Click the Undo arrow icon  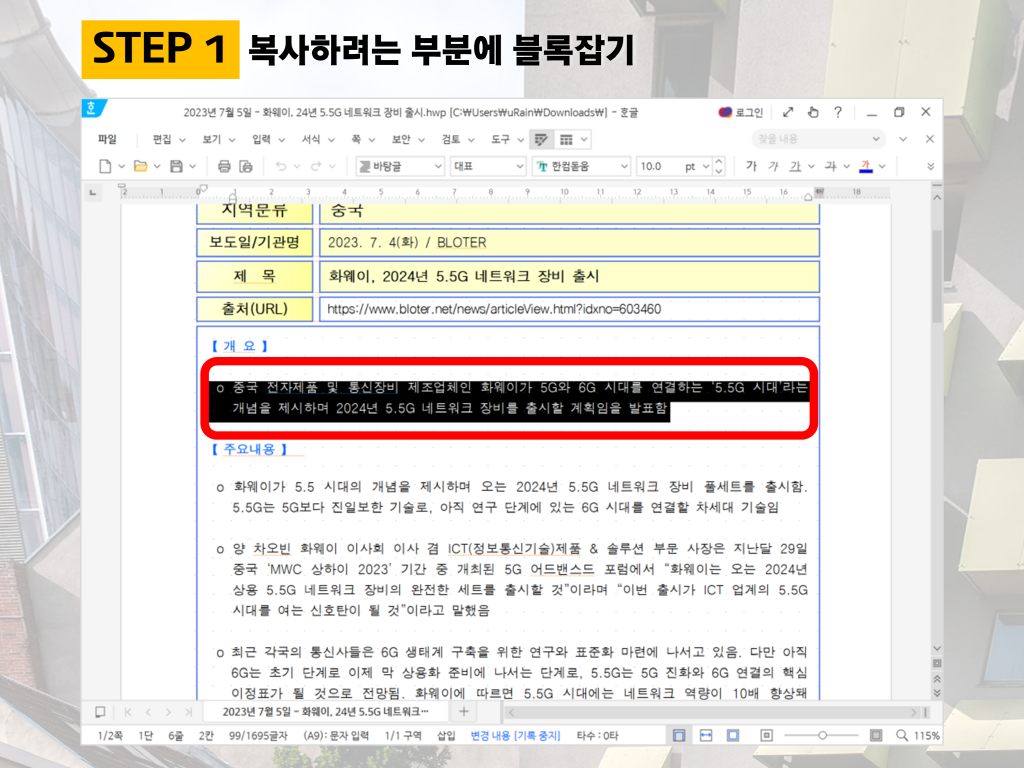coord(281,167)
